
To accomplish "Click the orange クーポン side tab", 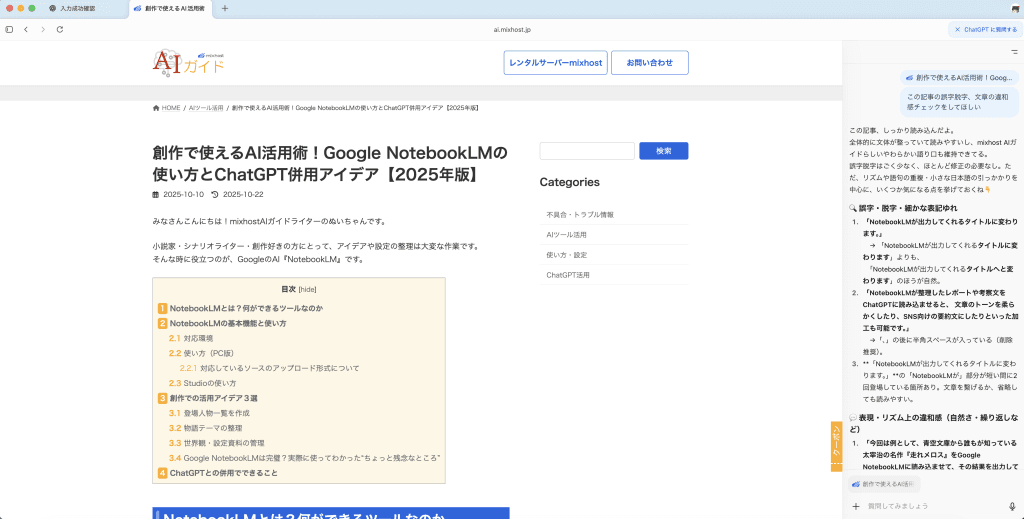I will tap(836, 446).
